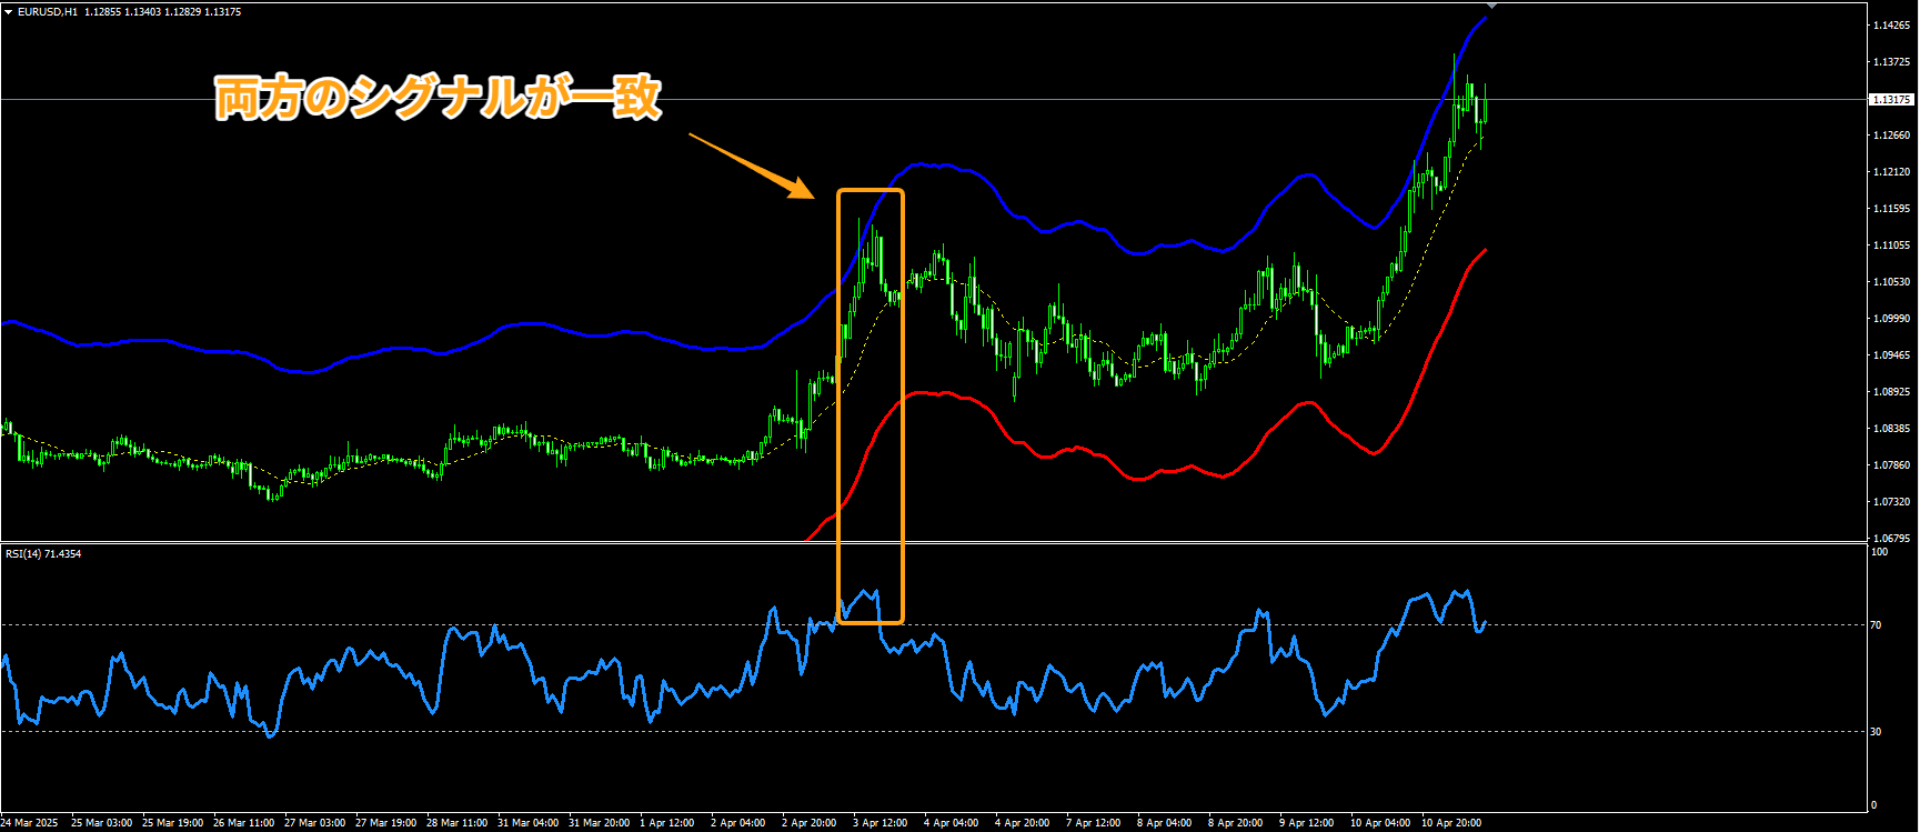Click the RSI(14) 71.4354 indicator label
This screenshot has width=1920, height=832.
pos(43,554)
